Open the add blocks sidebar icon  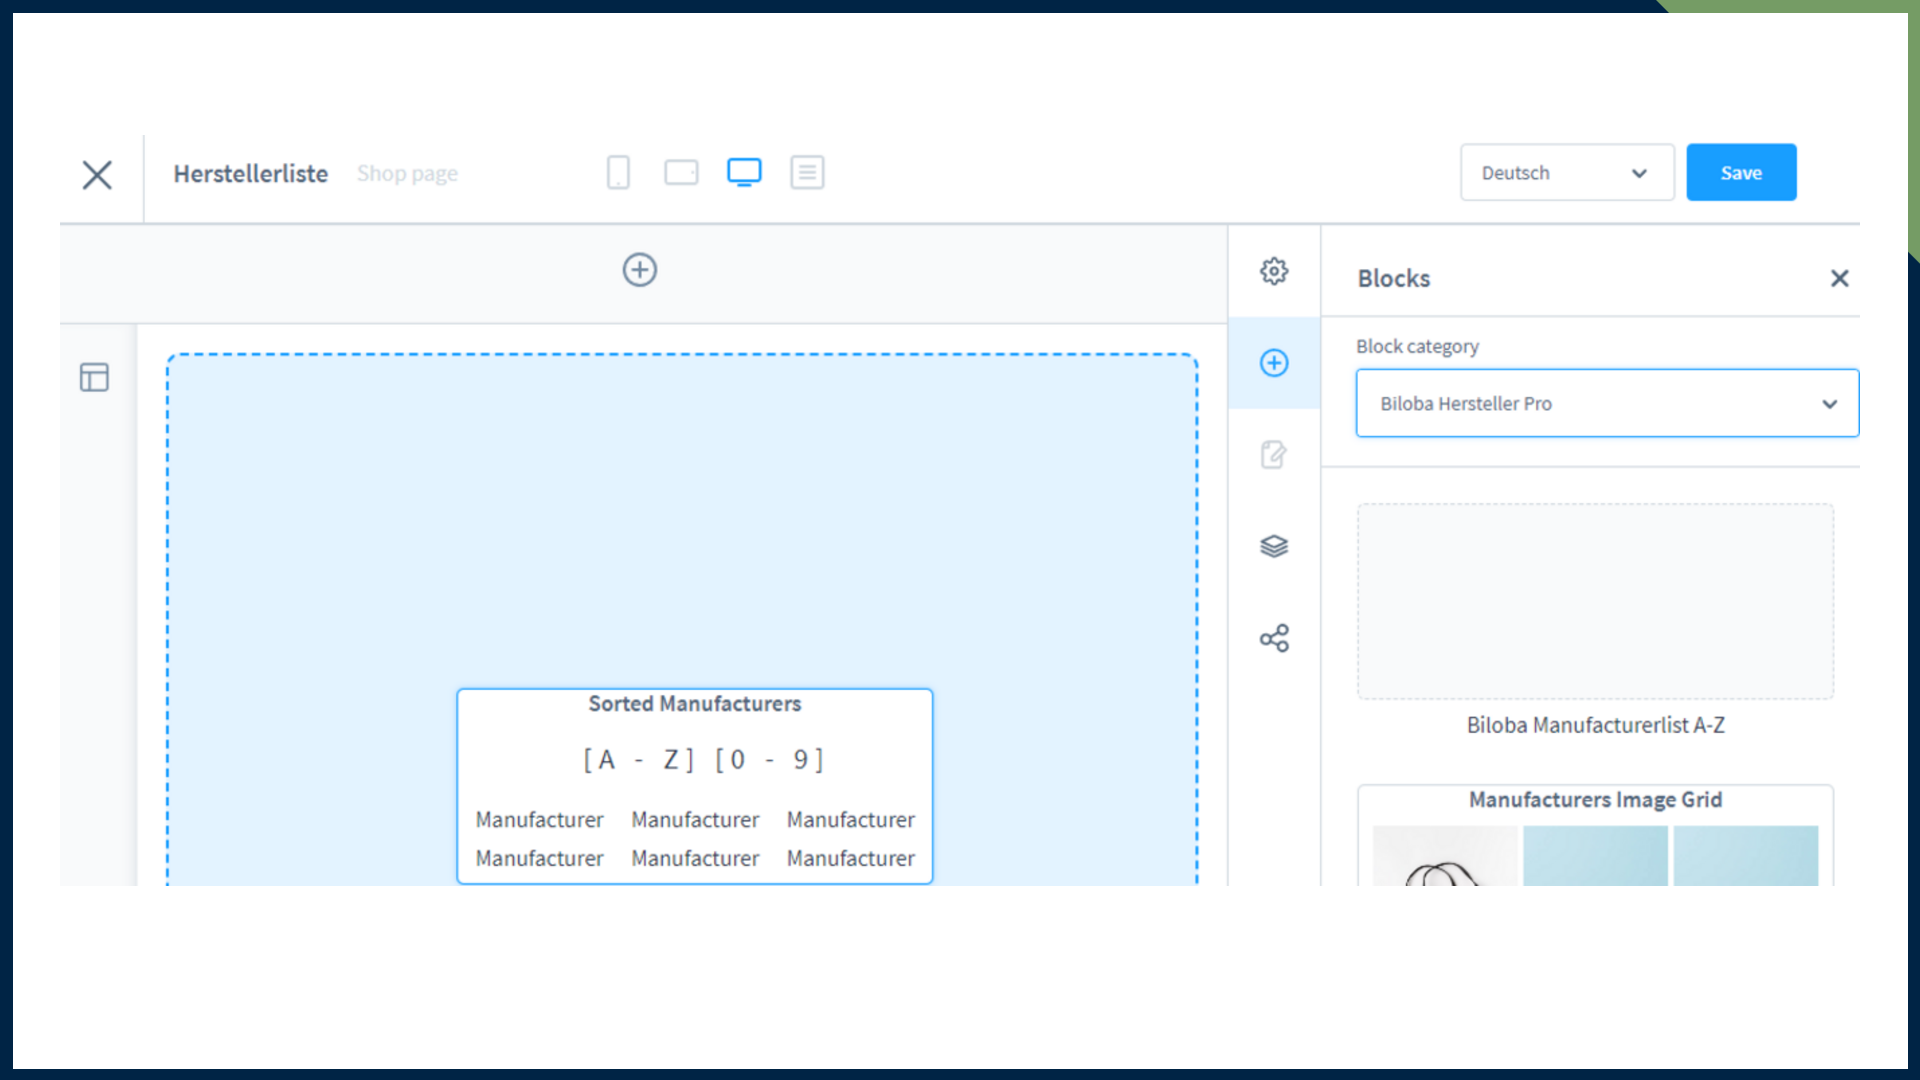pos(1274,363)
